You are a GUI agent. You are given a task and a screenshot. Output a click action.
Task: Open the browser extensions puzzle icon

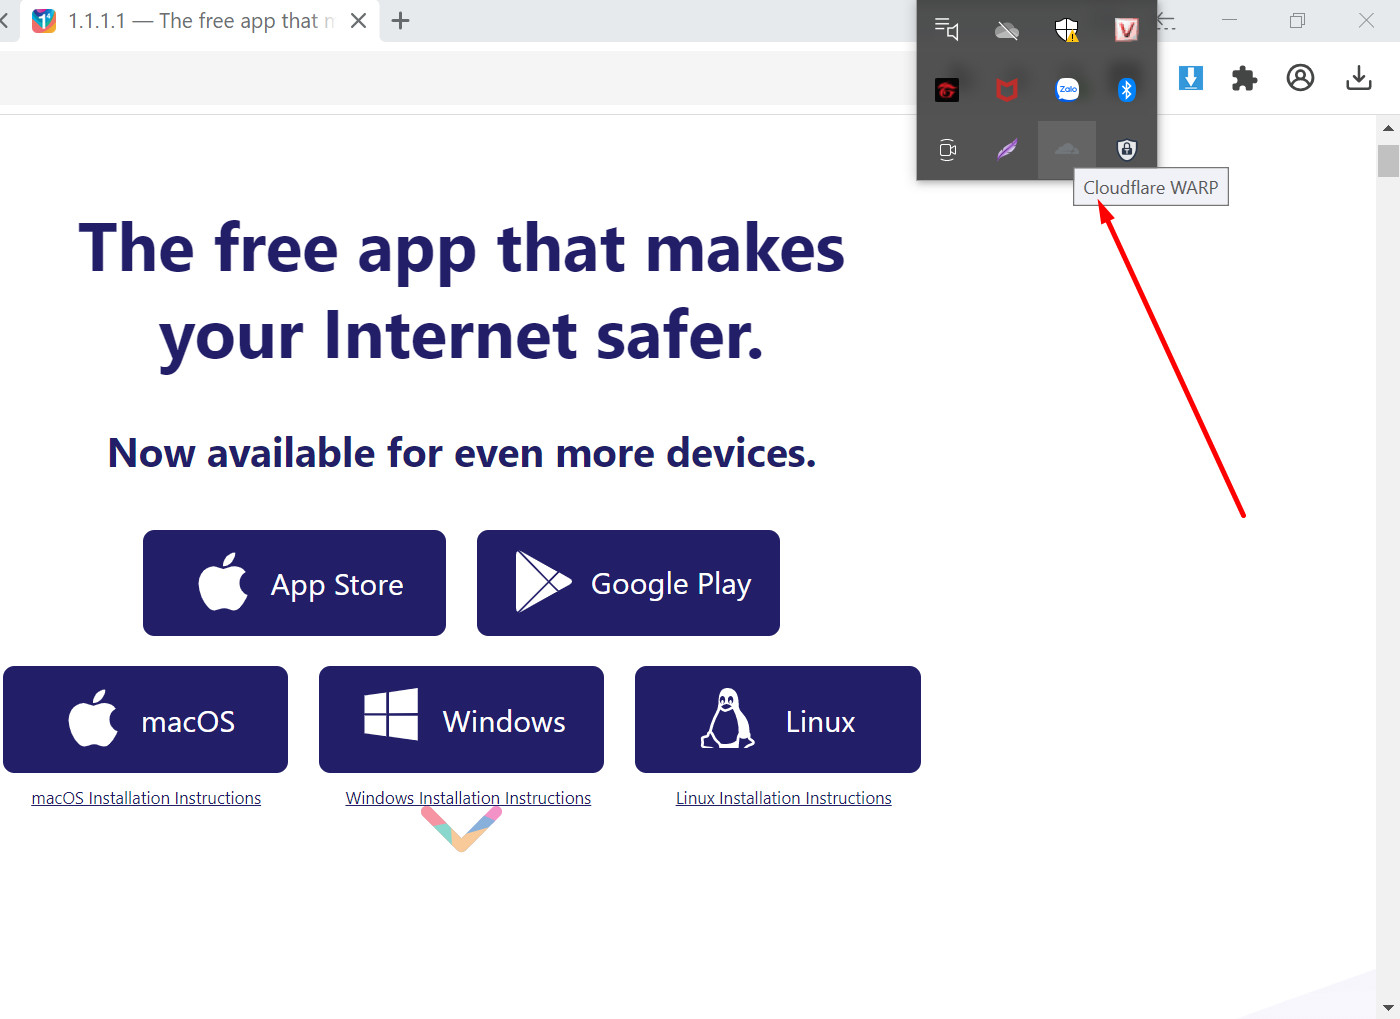[1244, 78]
